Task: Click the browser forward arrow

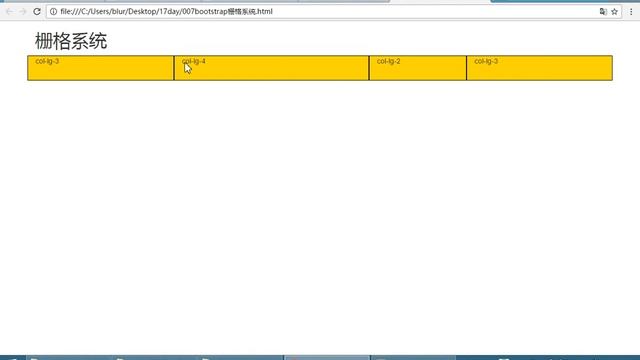Action: (x=23, y=11)
